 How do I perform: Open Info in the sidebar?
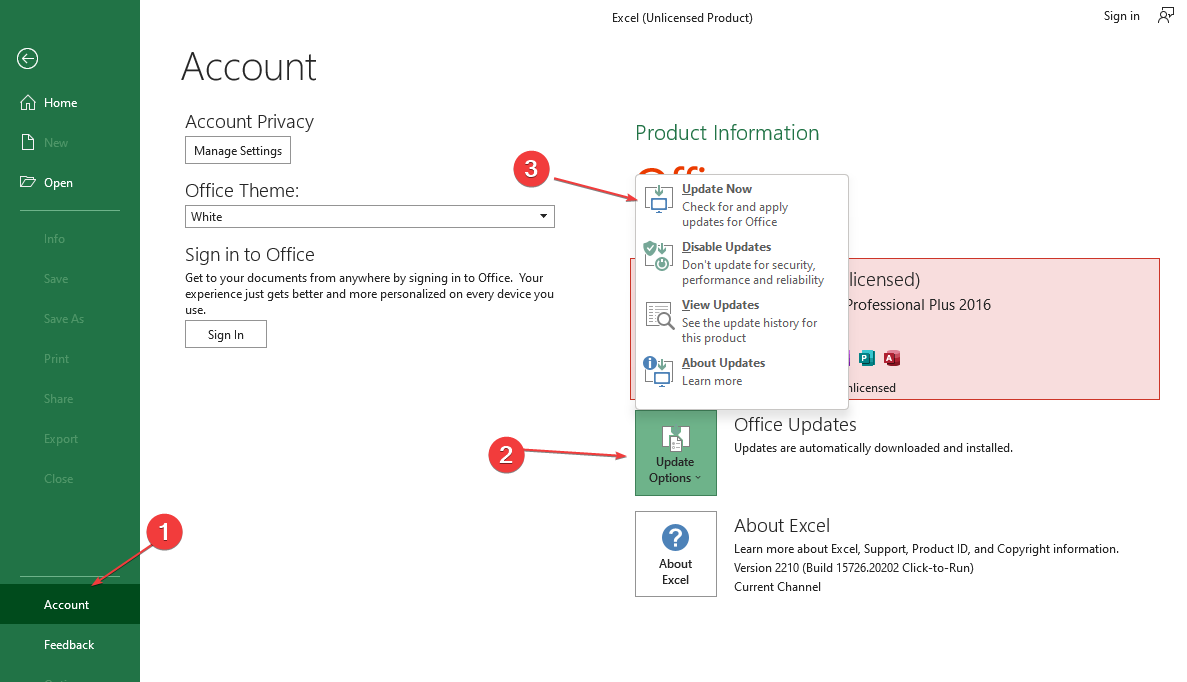coord(70,238)
